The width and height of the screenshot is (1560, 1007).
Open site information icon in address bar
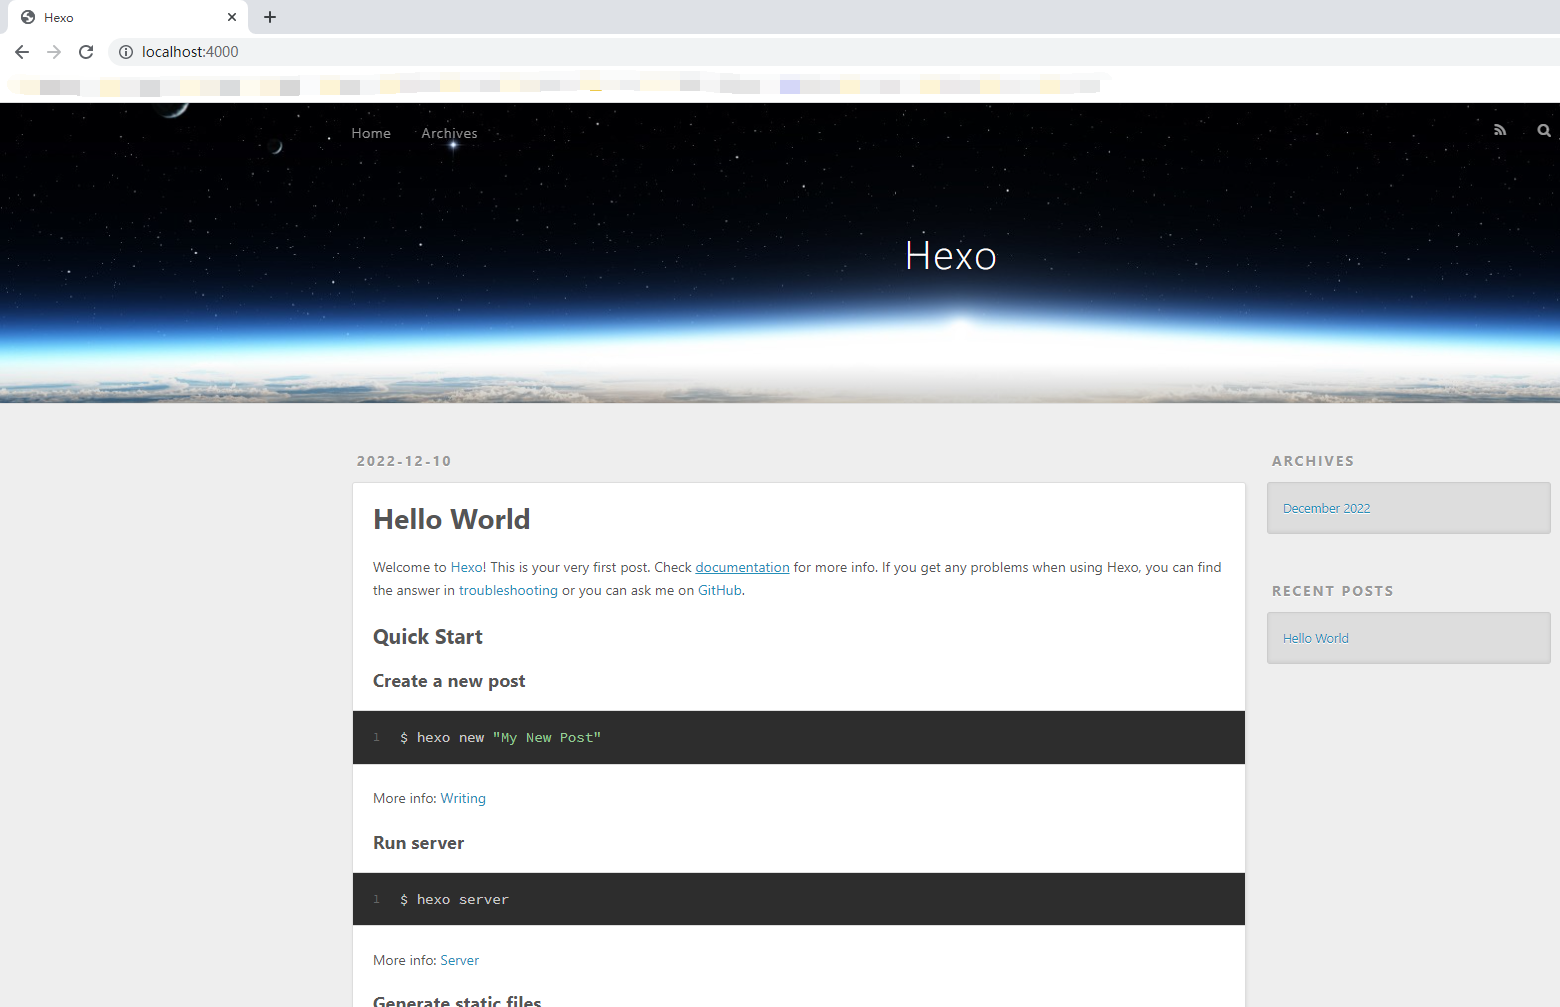(126, 52)
